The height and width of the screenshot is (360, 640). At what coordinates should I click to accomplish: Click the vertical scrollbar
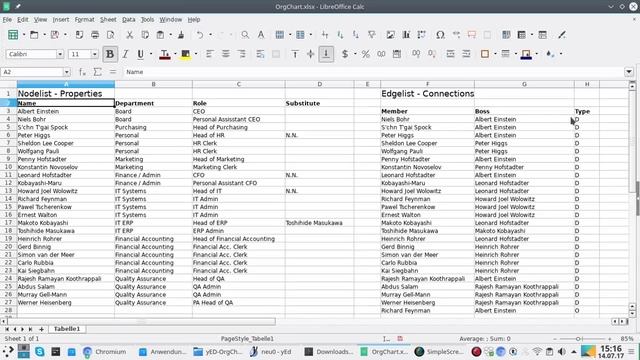632,198
